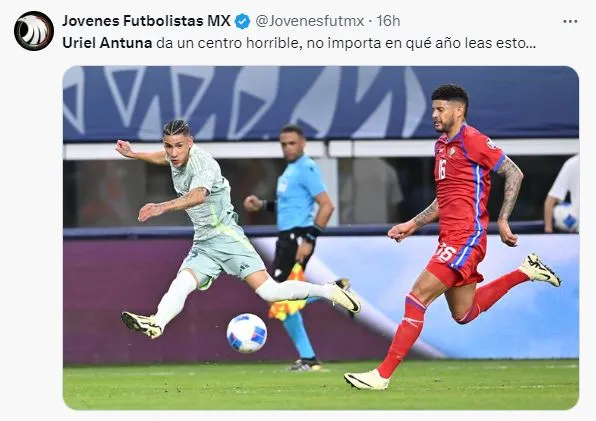Click the ball held at the photo's right edge
Screen dimensions: 596x421
(566, 217)
